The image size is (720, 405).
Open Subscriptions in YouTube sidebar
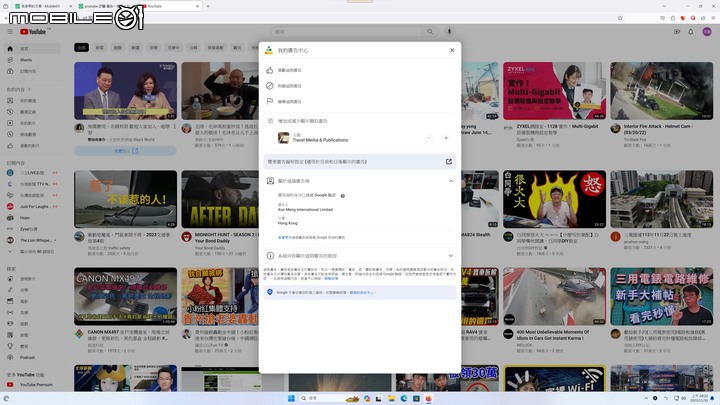[x=32, y=71]
